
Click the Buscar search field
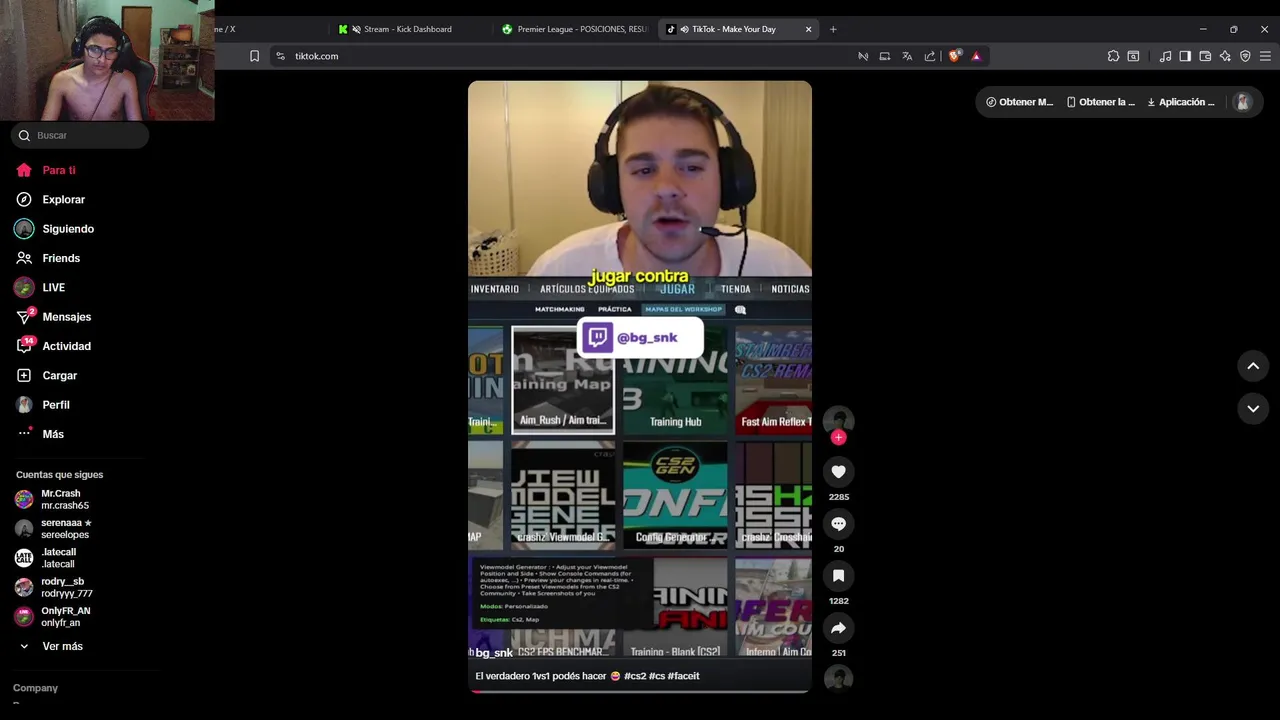point(80,135)
